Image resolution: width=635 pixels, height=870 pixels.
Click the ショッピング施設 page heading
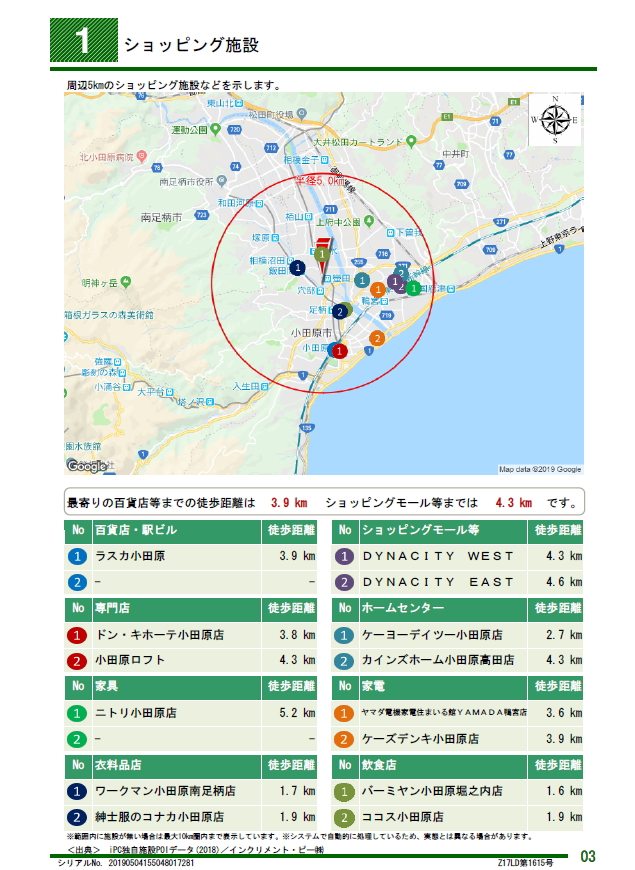tap(191, 44)
